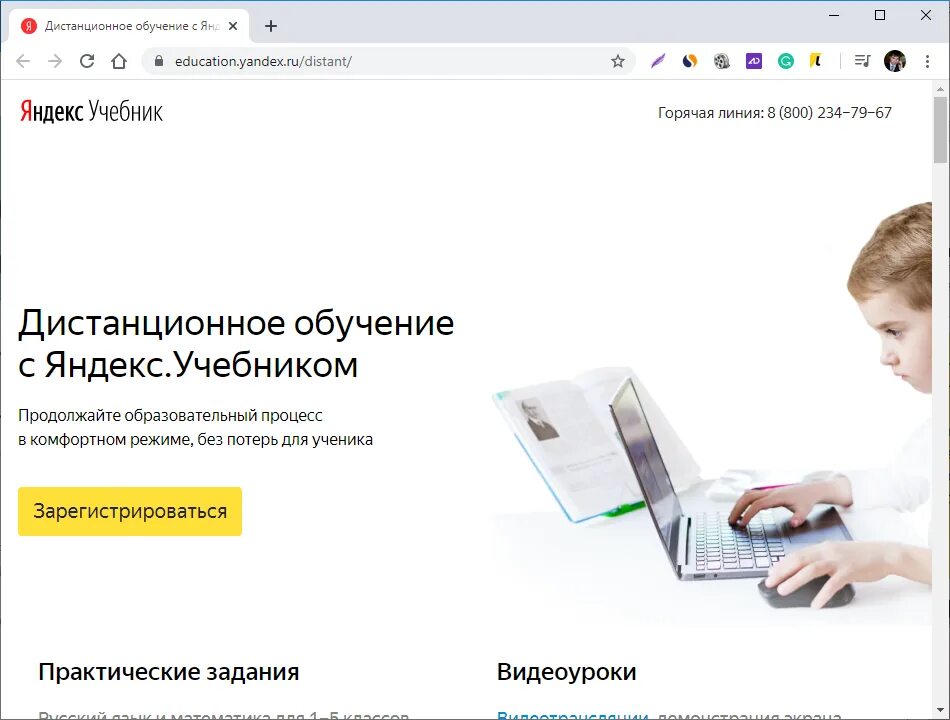Viewport: 950px width, 720px height.
Task: Open a new browser tab
Action: (271, 26)
